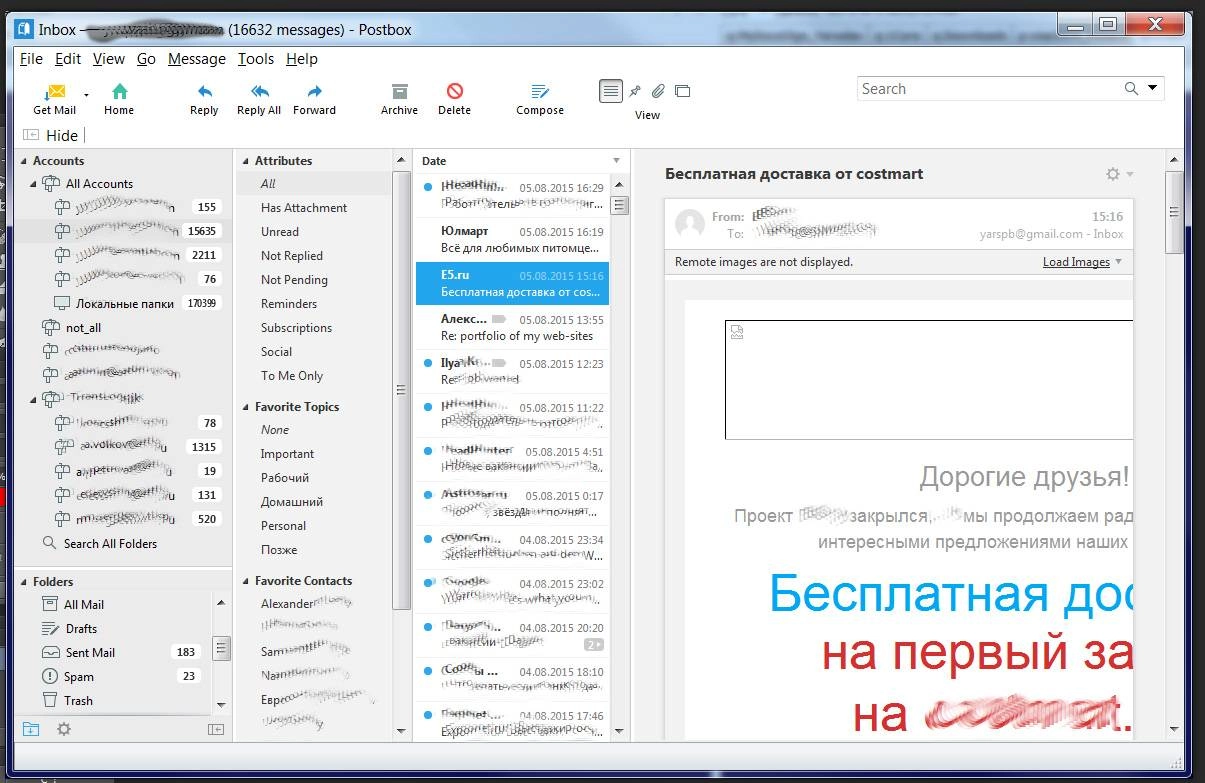Open the File menu
This screenshot has height=783, width=1205.
(31, 59)
